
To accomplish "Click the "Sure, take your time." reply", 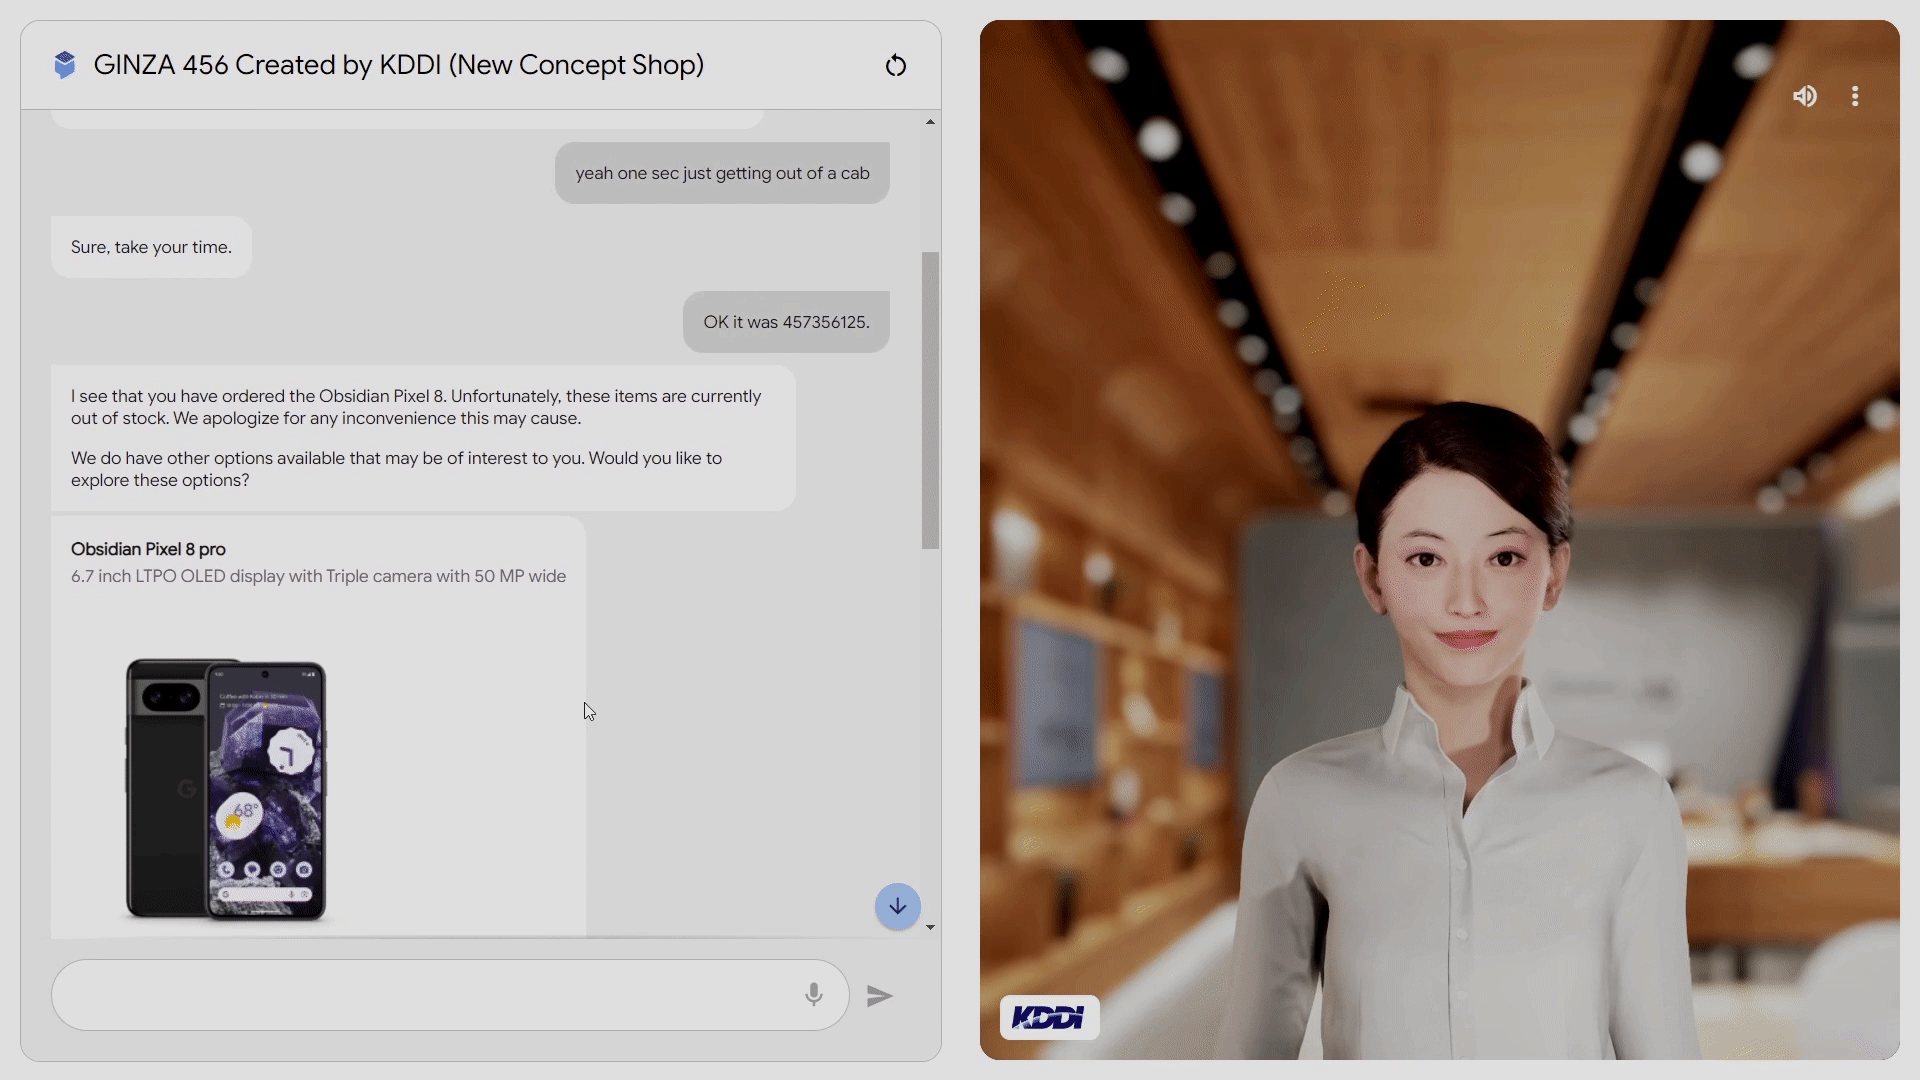I will pos(151,247).
